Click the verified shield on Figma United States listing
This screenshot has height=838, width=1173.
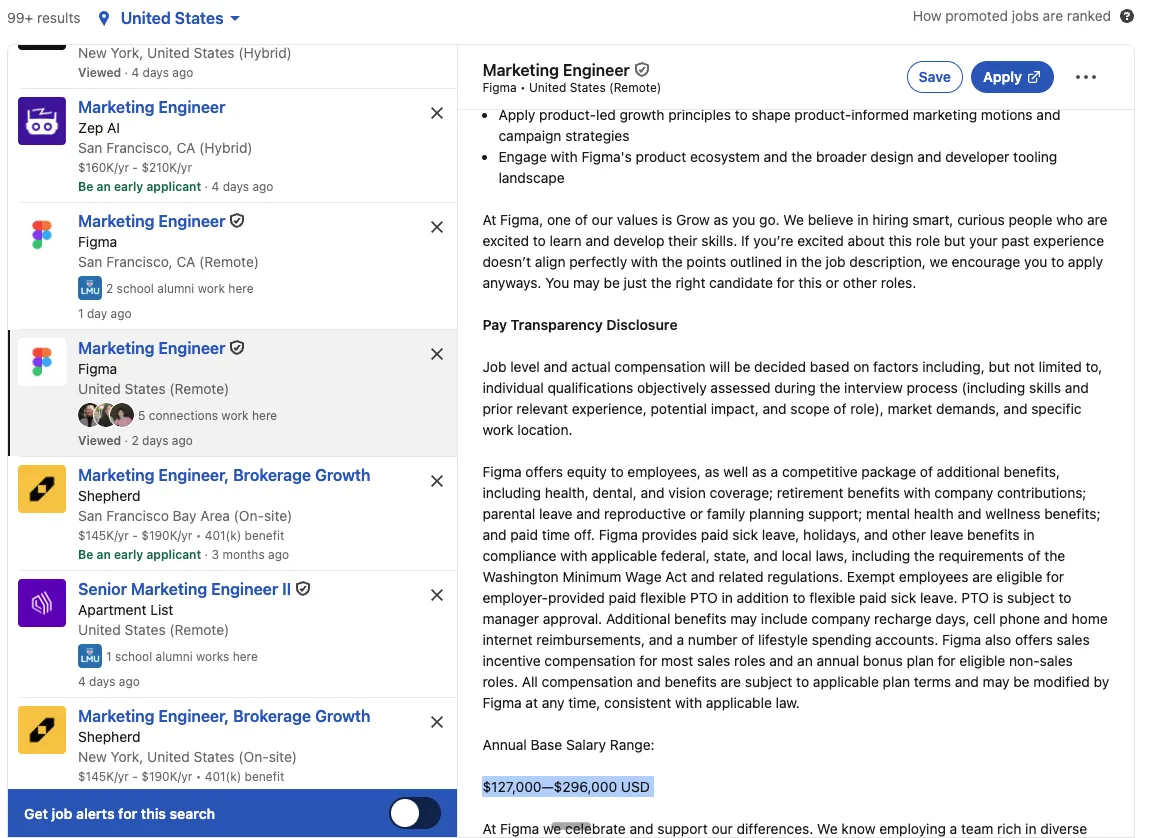click(x=237, y=348)
